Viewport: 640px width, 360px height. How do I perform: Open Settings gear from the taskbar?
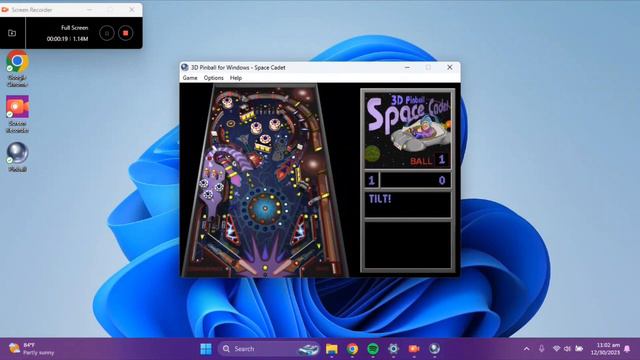click(x=393, y=349)
